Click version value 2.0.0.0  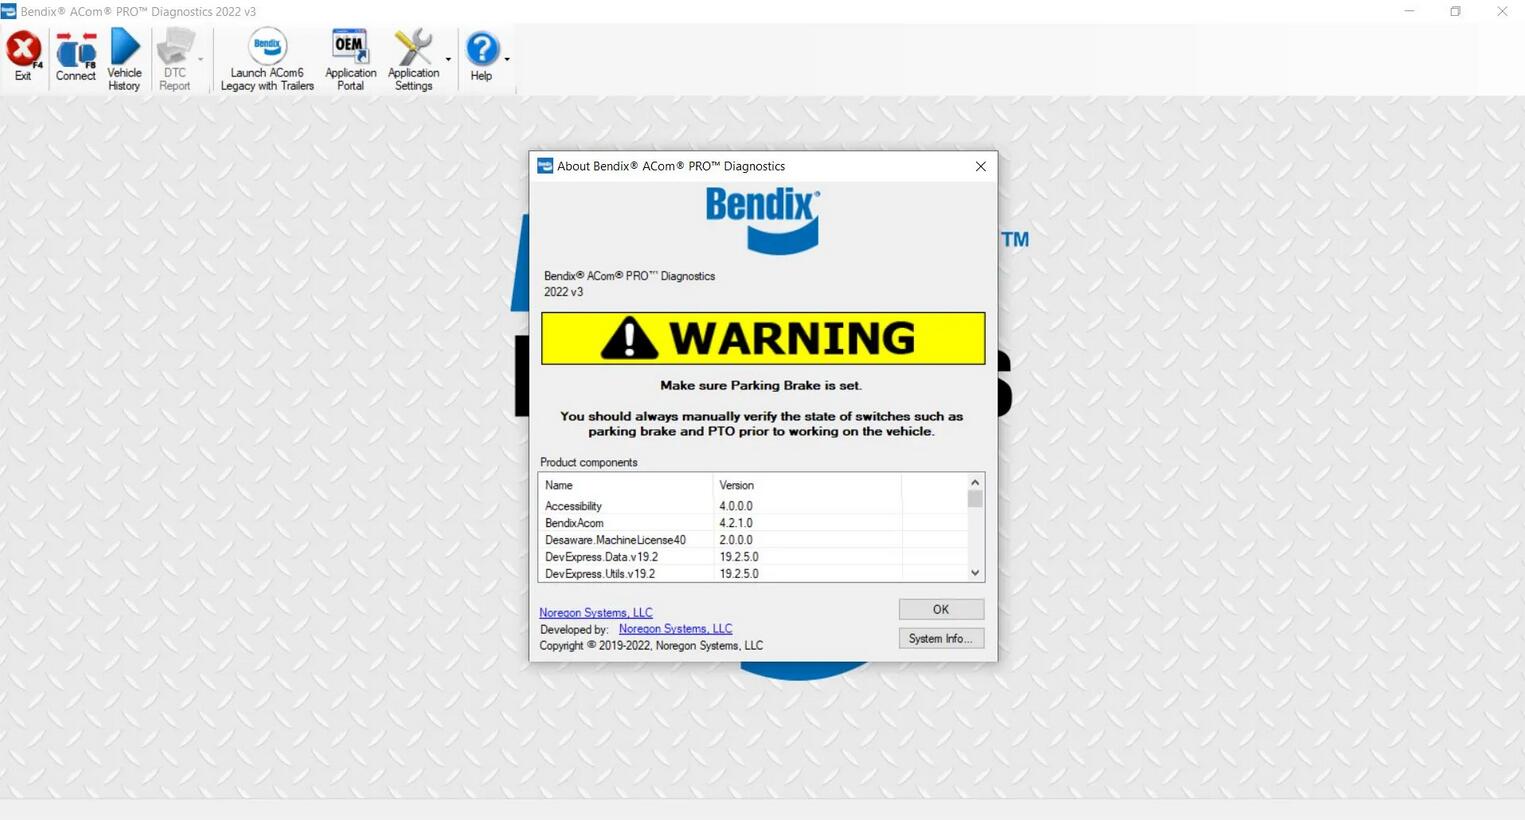point(736,540)
